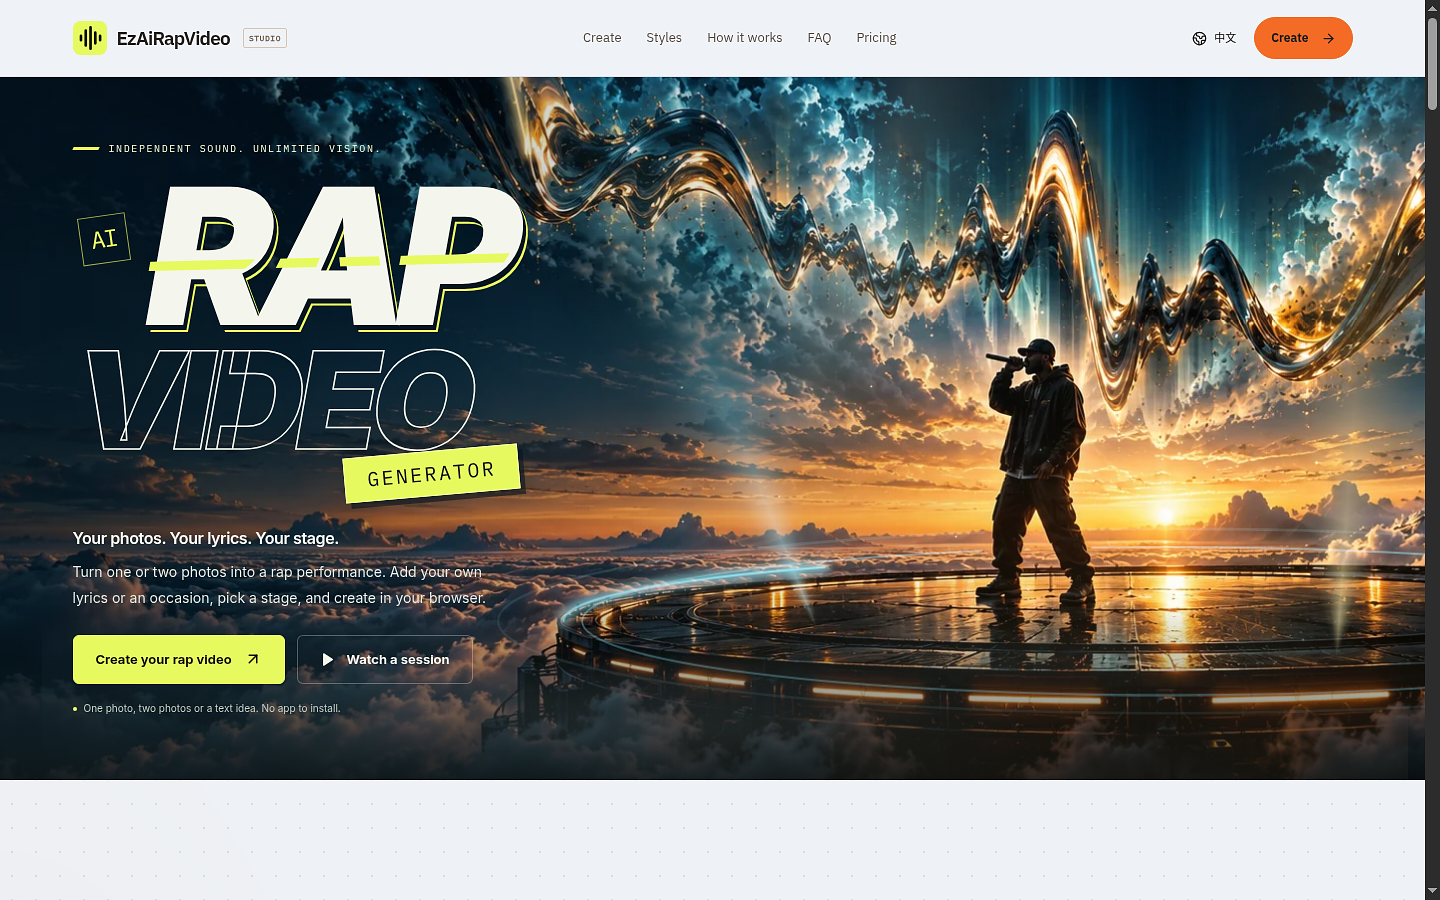Click the play triangle in Watch a session
The height and width of the screenshot is (900, 1440).
click(x=327, y=660)
